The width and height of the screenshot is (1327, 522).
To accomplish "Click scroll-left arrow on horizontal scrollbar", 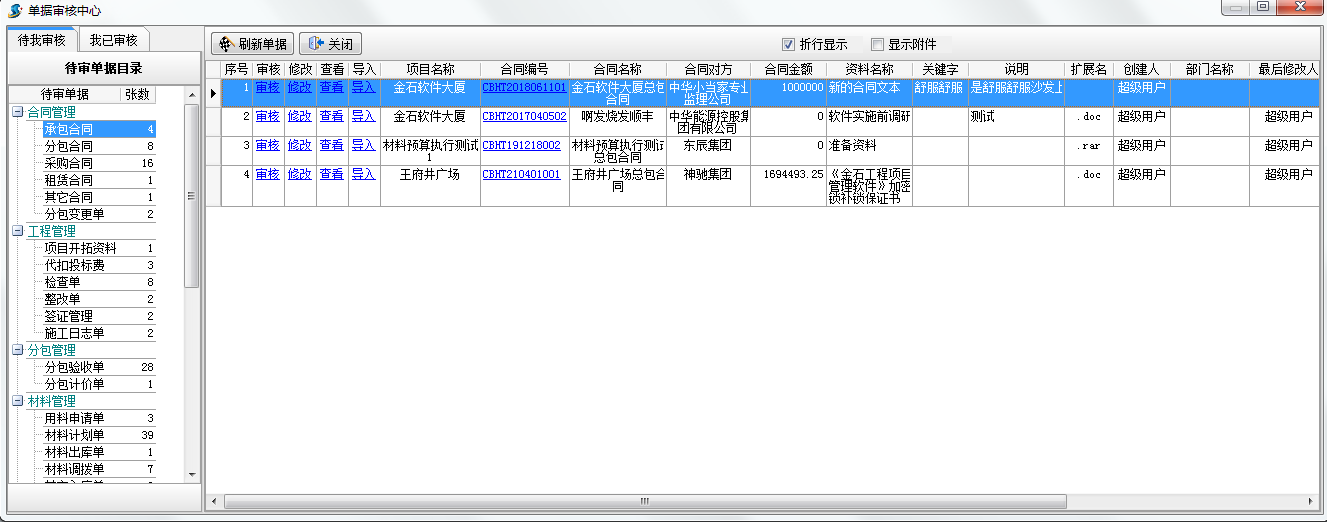I will 213,500.
